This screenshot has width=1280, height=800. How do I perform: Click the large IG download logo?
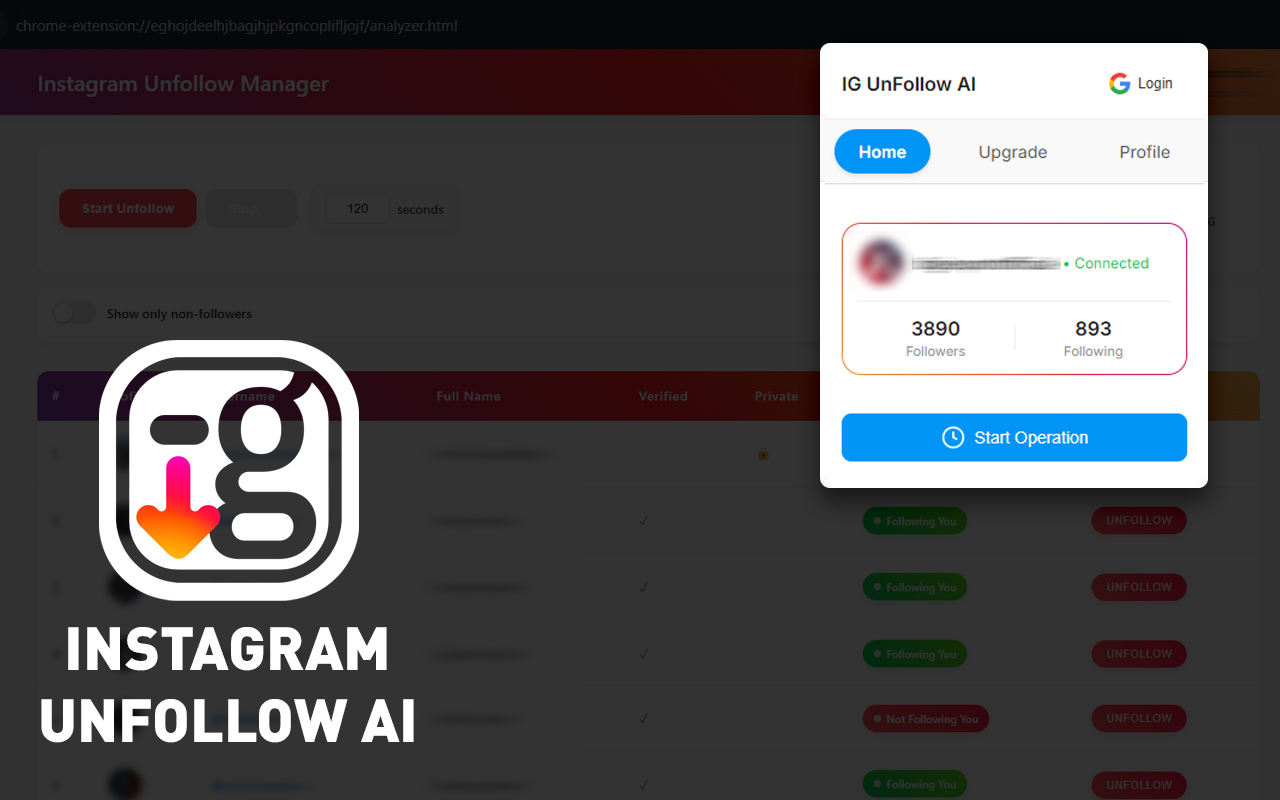click(229, 470)
